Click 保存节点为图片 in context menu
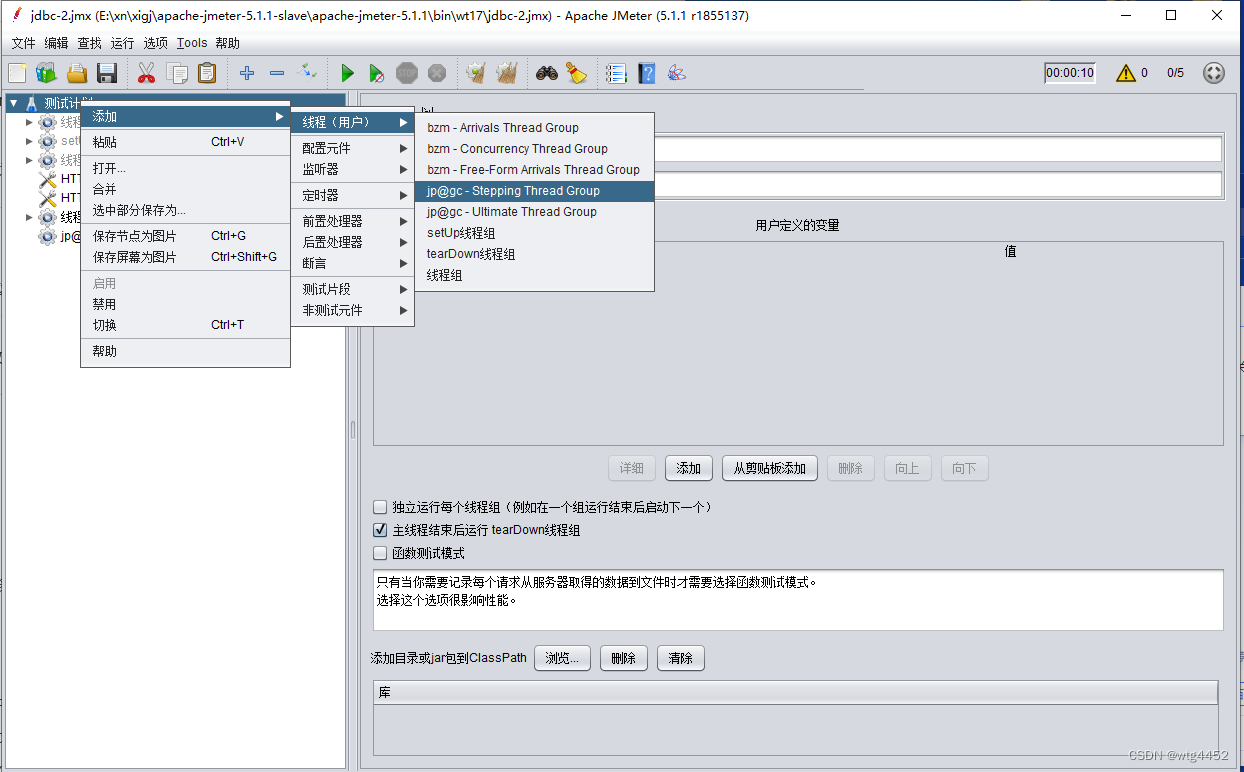This screenshot has width=1244, height=772. [185, 236]
